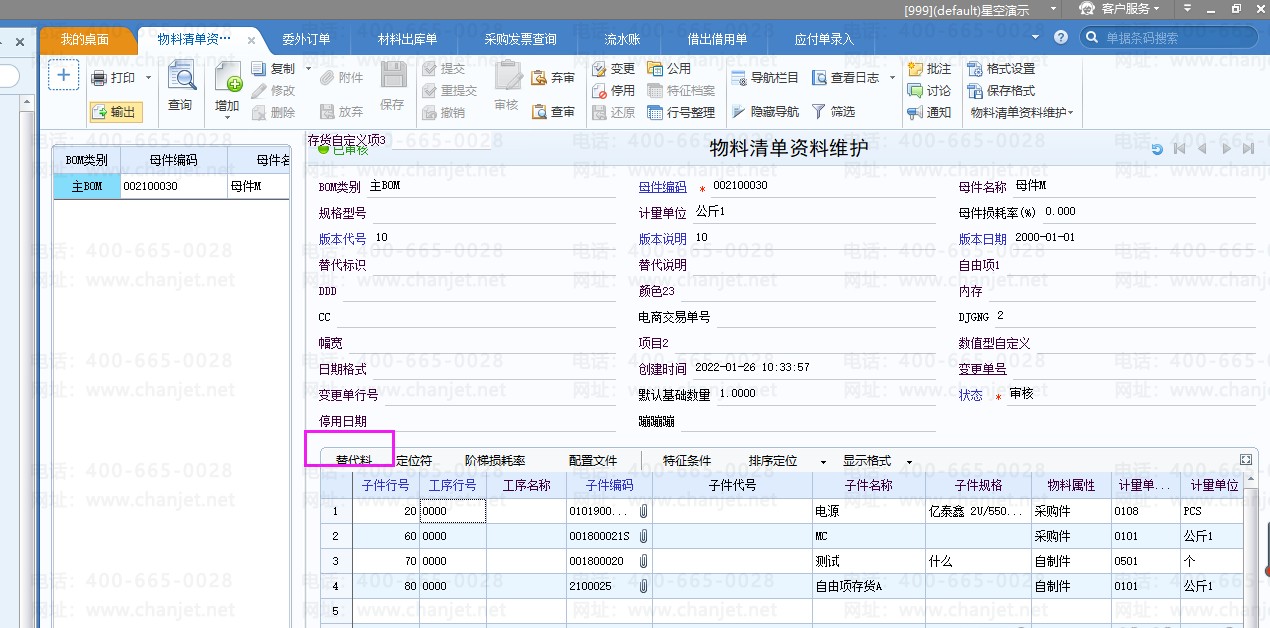Viewport: 1270px width, 628px height.
Task: Switch to the 委外订单 tab
Action: pos(306,40)
